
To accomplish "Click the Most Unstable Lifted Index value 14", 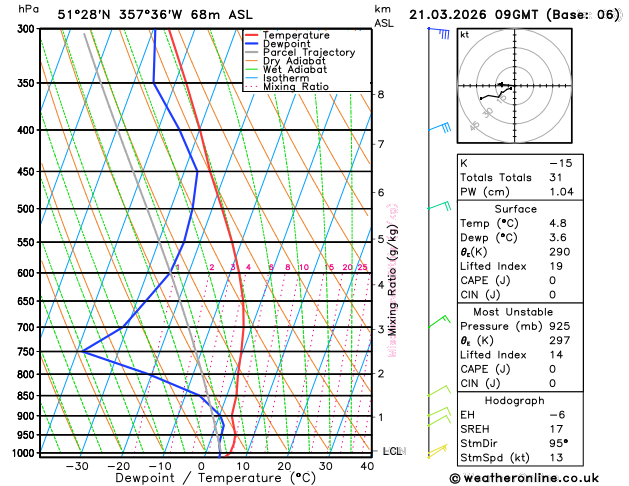I will pyautogui.click(x=556, y=355).
